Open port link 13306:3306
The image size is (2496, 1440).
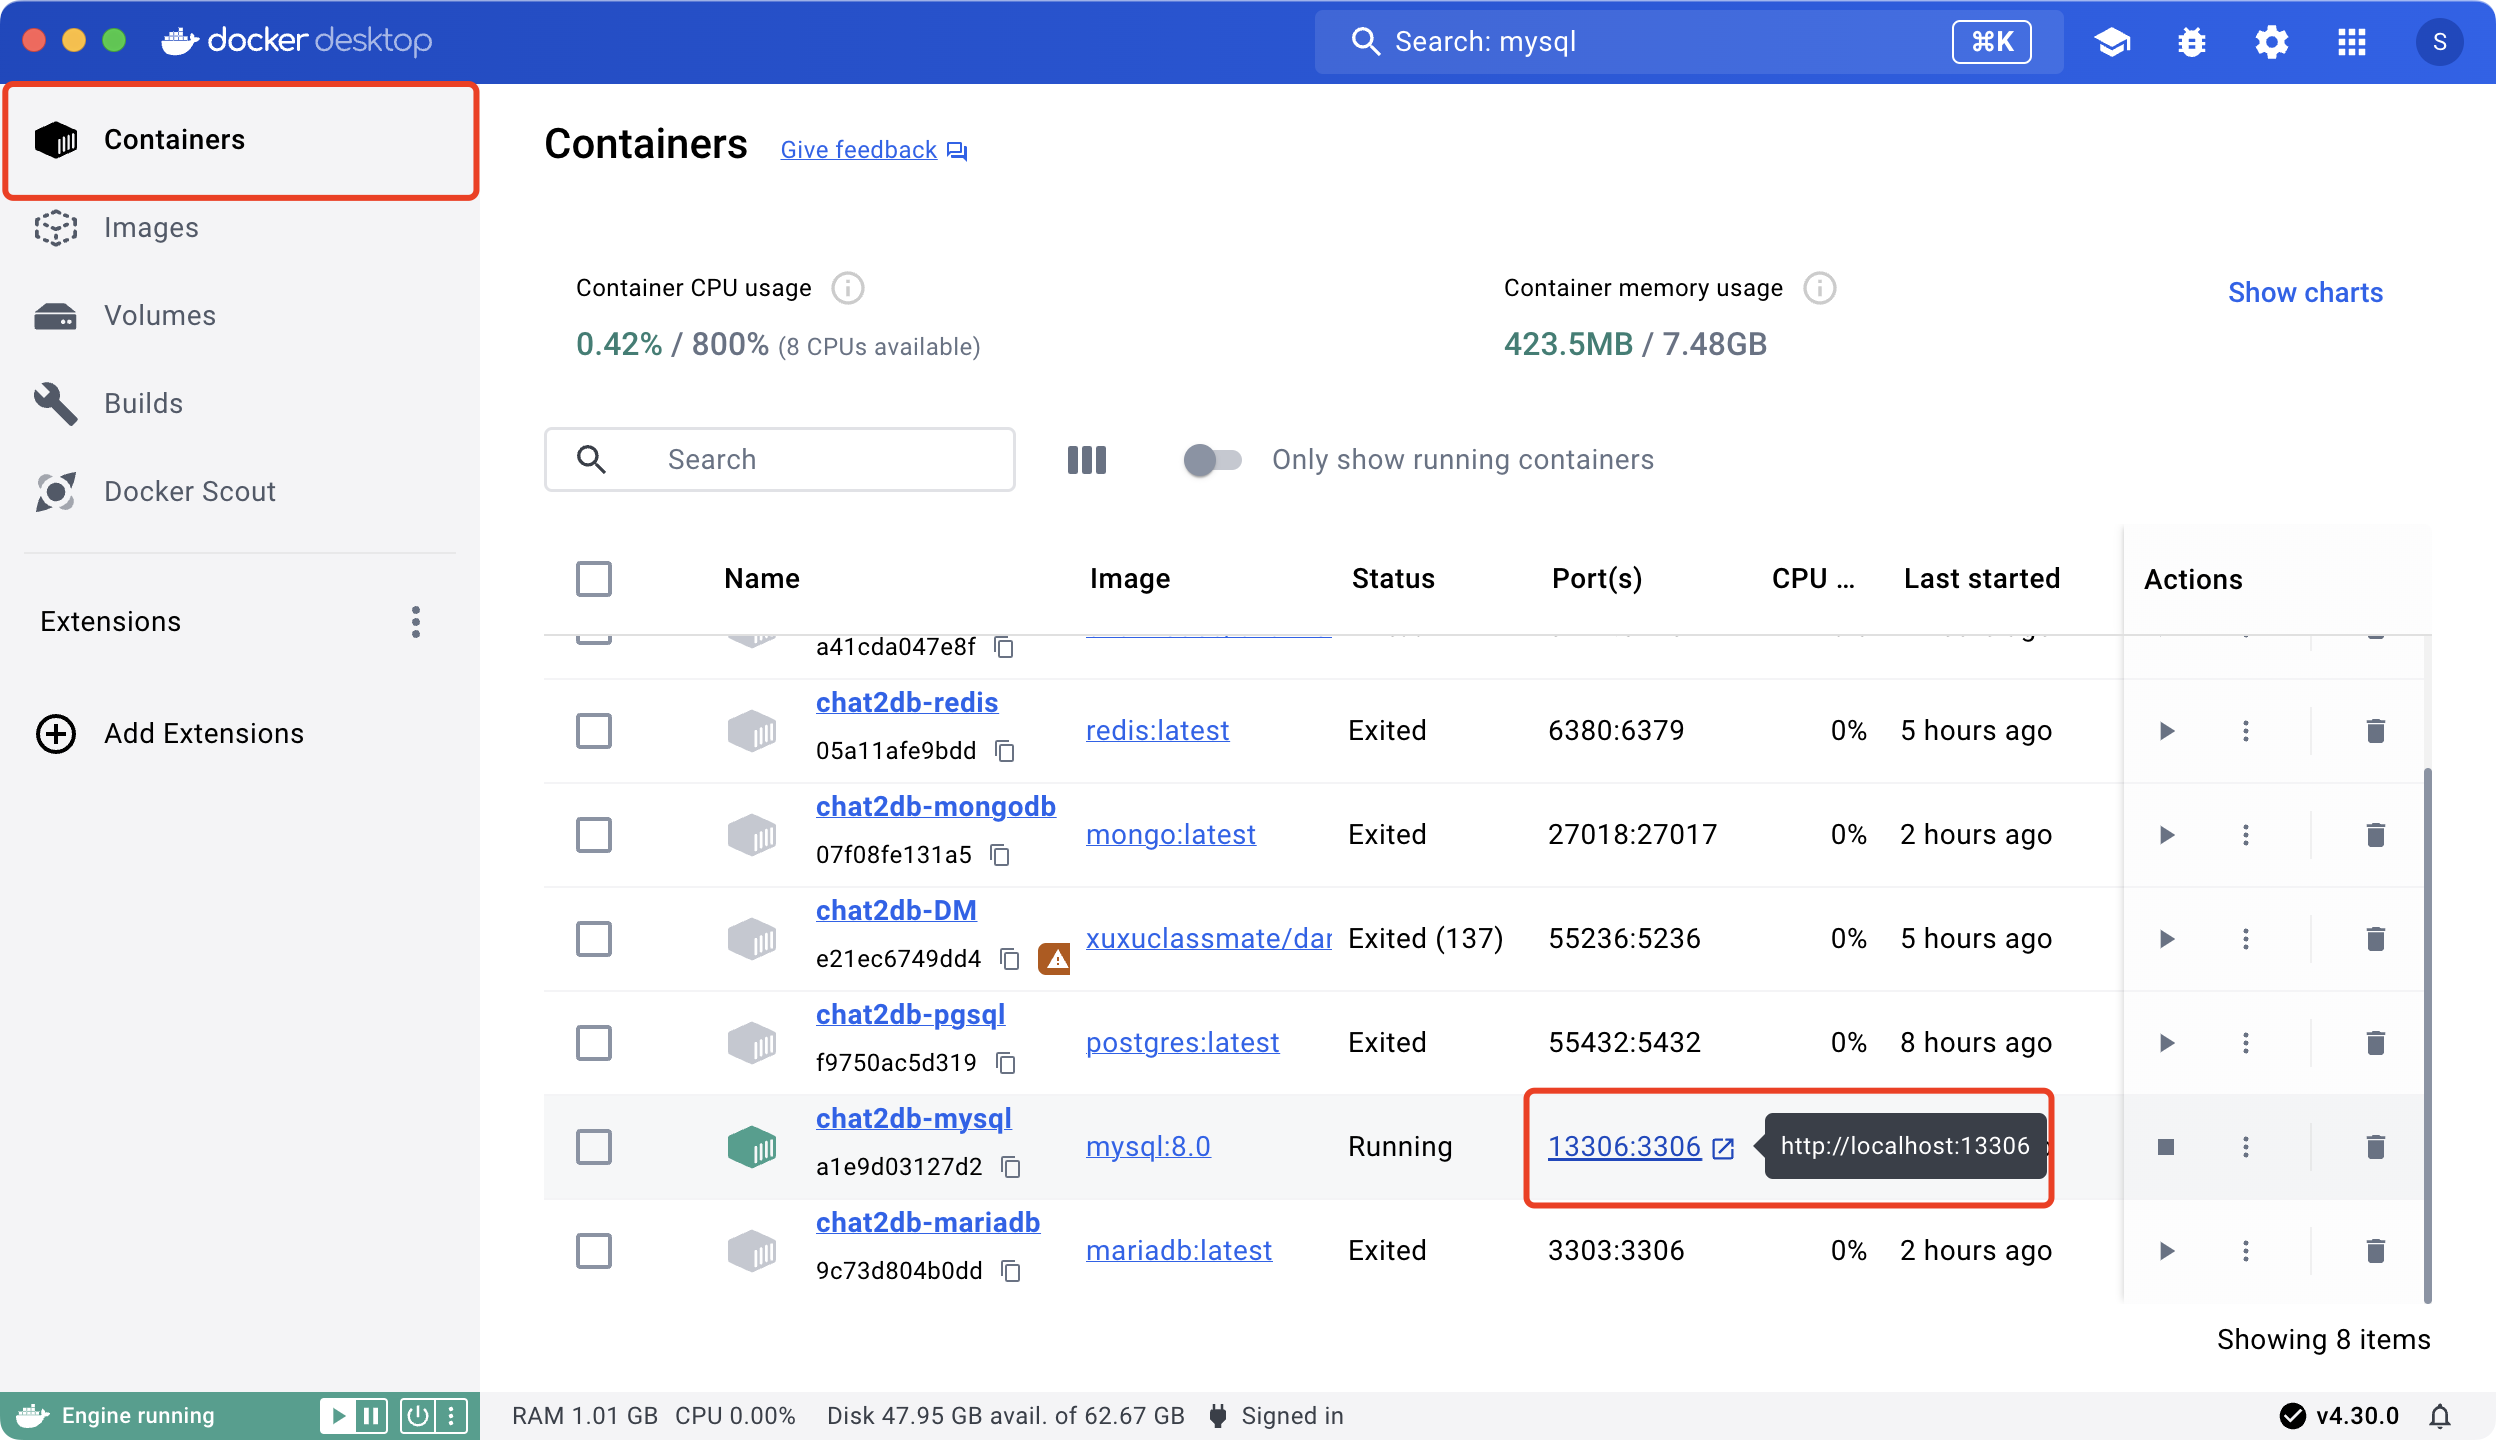pos(1640,1147)
